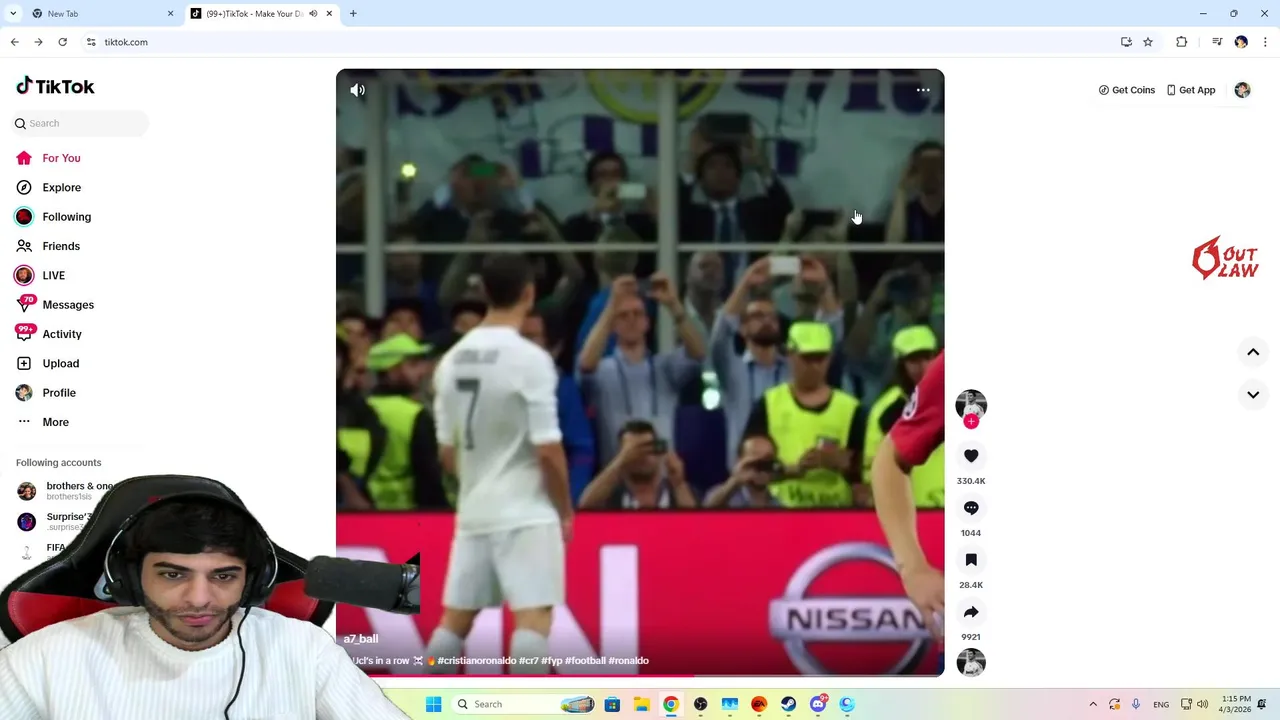Image resolution: width=1280 pixels, height=720 pixels.
Task: Open Chrome three-dot menu
Action: (x=1265, y=42)
